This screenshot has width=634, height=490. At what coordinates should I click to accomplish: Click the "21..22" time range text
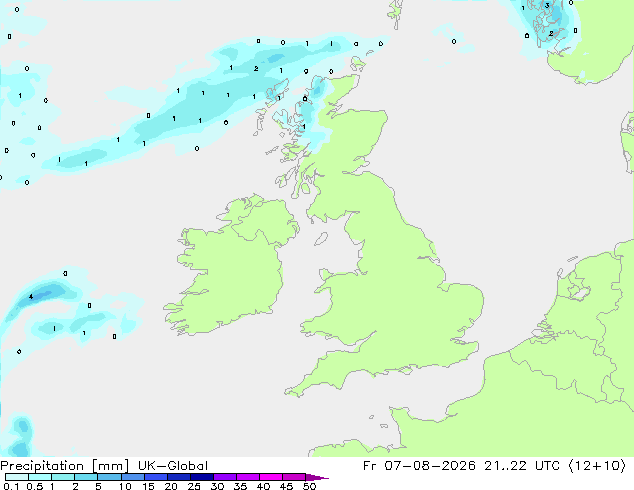[505, 466]
